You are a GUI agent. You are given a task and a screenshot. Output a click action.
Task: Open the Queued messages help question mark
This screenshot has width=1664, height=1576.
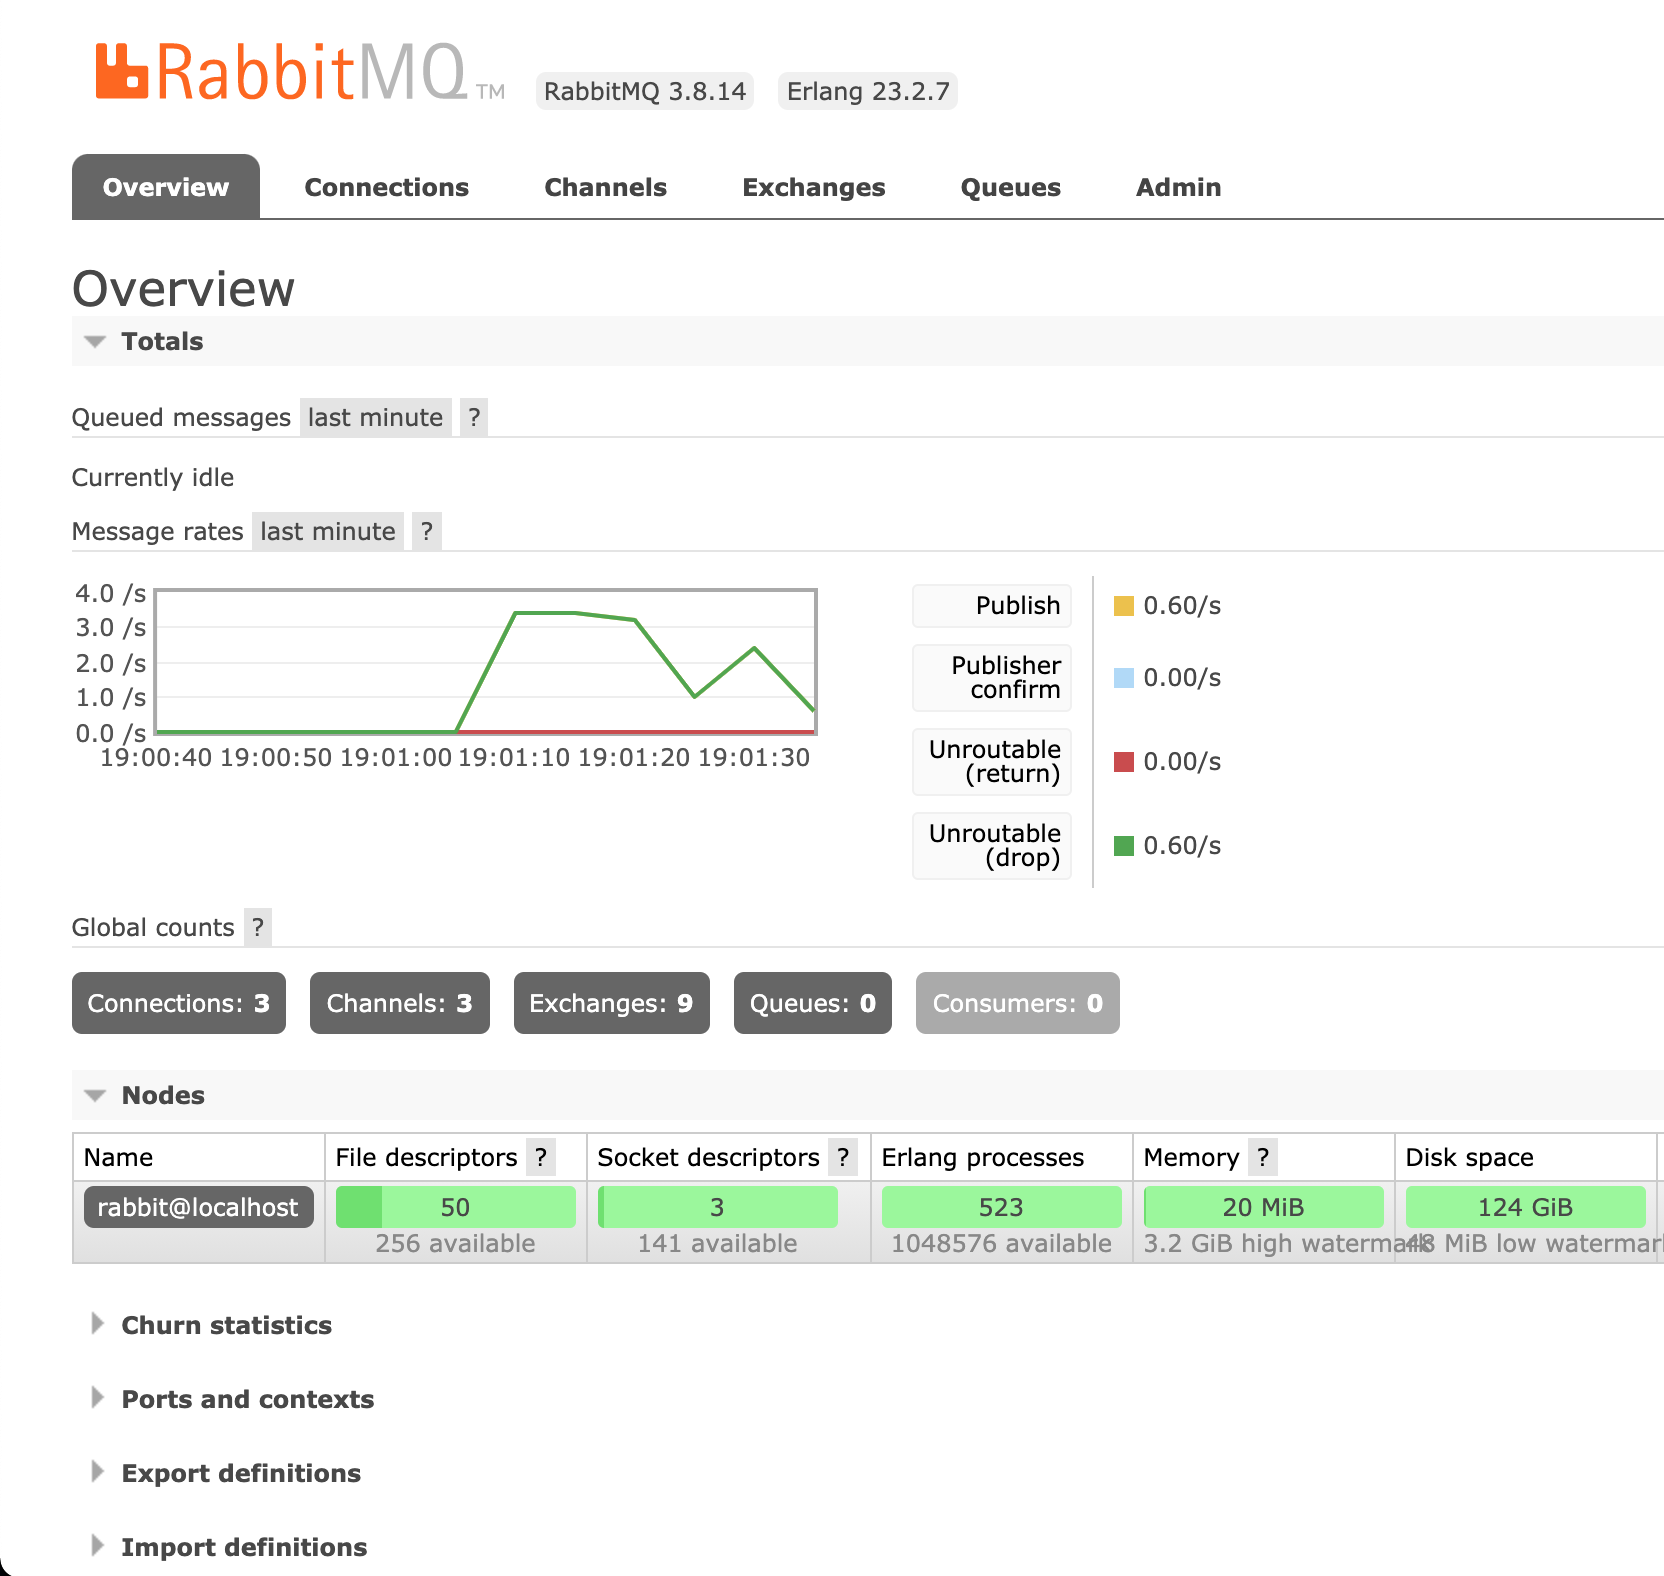[x=474, y=417]
